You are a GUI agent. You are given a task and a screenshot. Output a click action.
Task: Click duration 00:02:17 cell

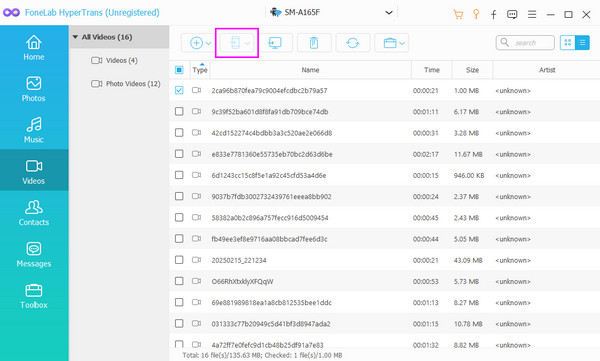426,154
